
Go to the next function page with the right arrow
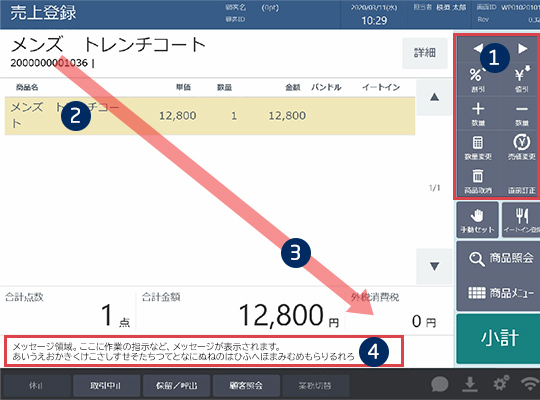522,49
